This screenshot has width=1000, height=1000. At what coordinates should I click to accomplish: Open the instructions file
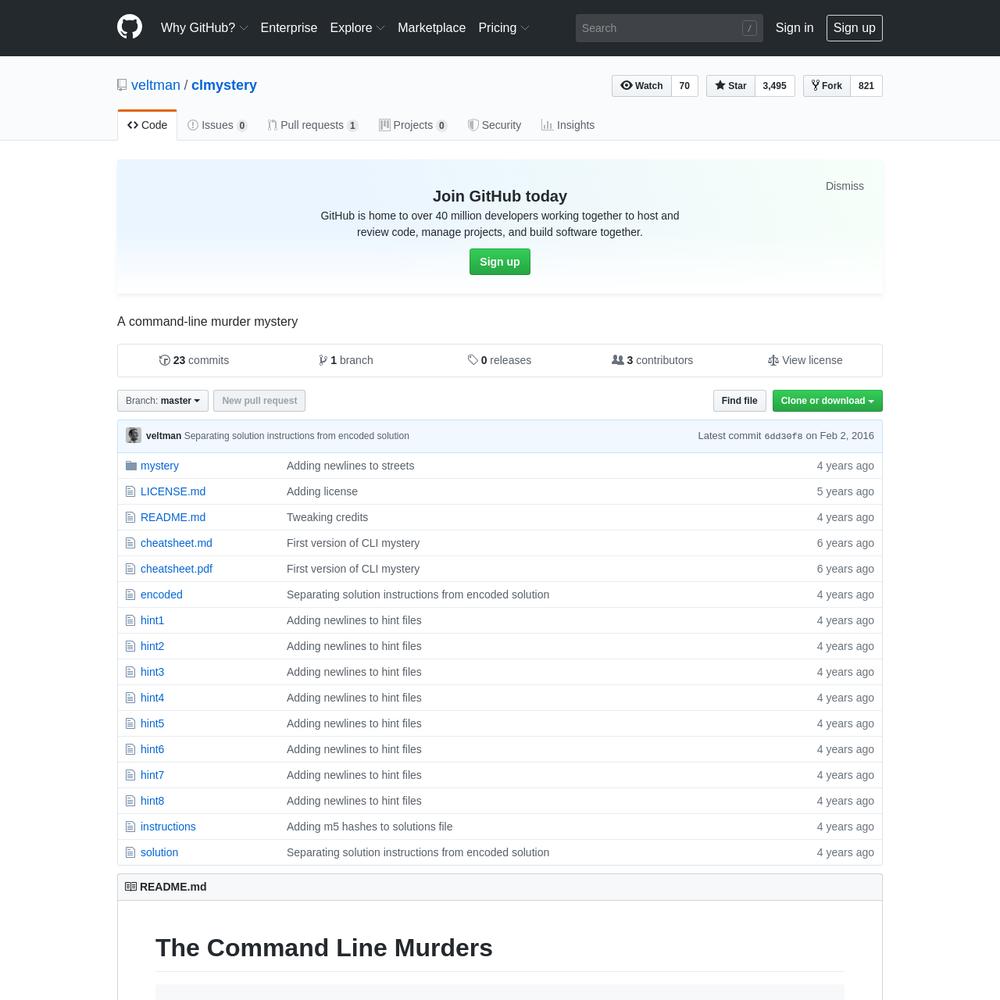click(168, 827)
